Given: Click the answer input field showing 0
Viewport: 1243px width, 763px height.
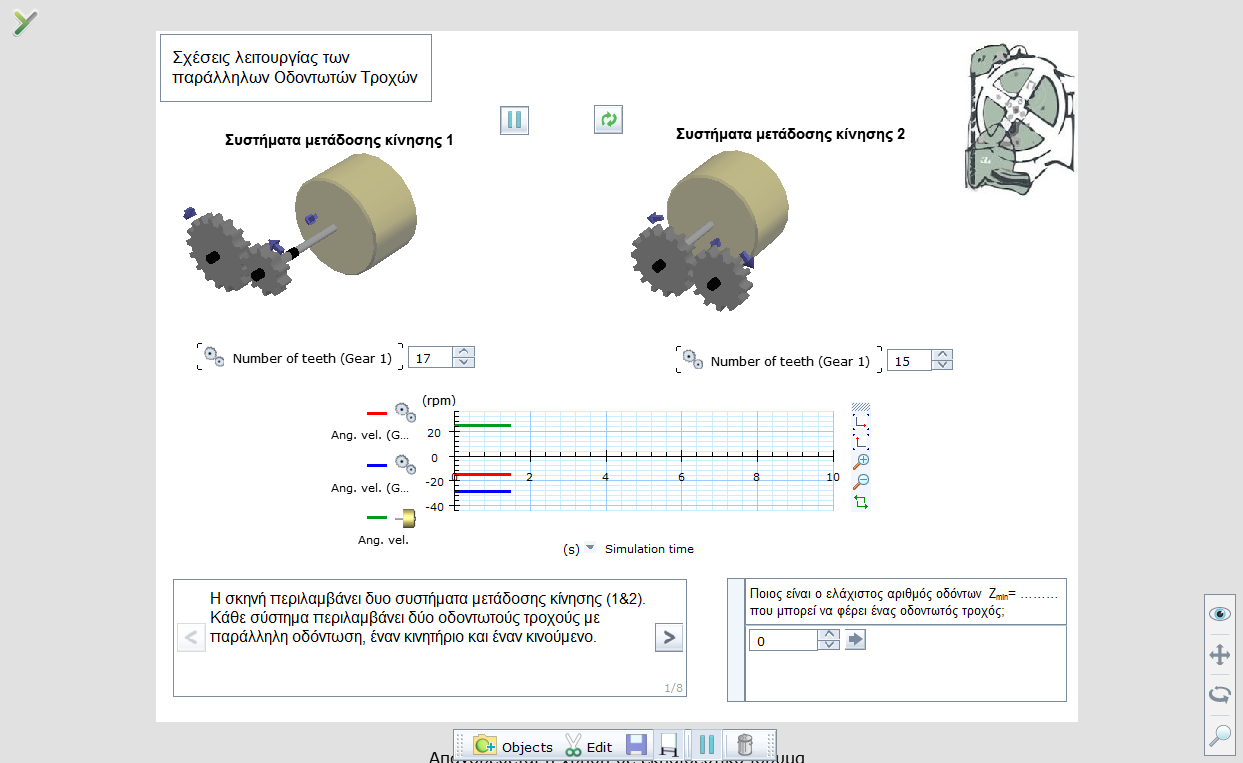Looking at the screenshot, I should tap(783, 640).
